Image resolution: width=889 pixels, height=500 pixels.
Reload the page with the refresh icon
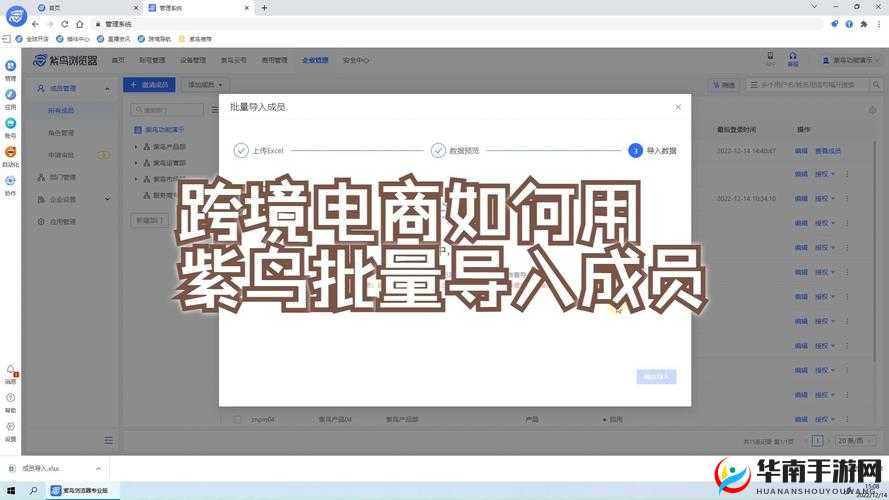pos(65,24)
